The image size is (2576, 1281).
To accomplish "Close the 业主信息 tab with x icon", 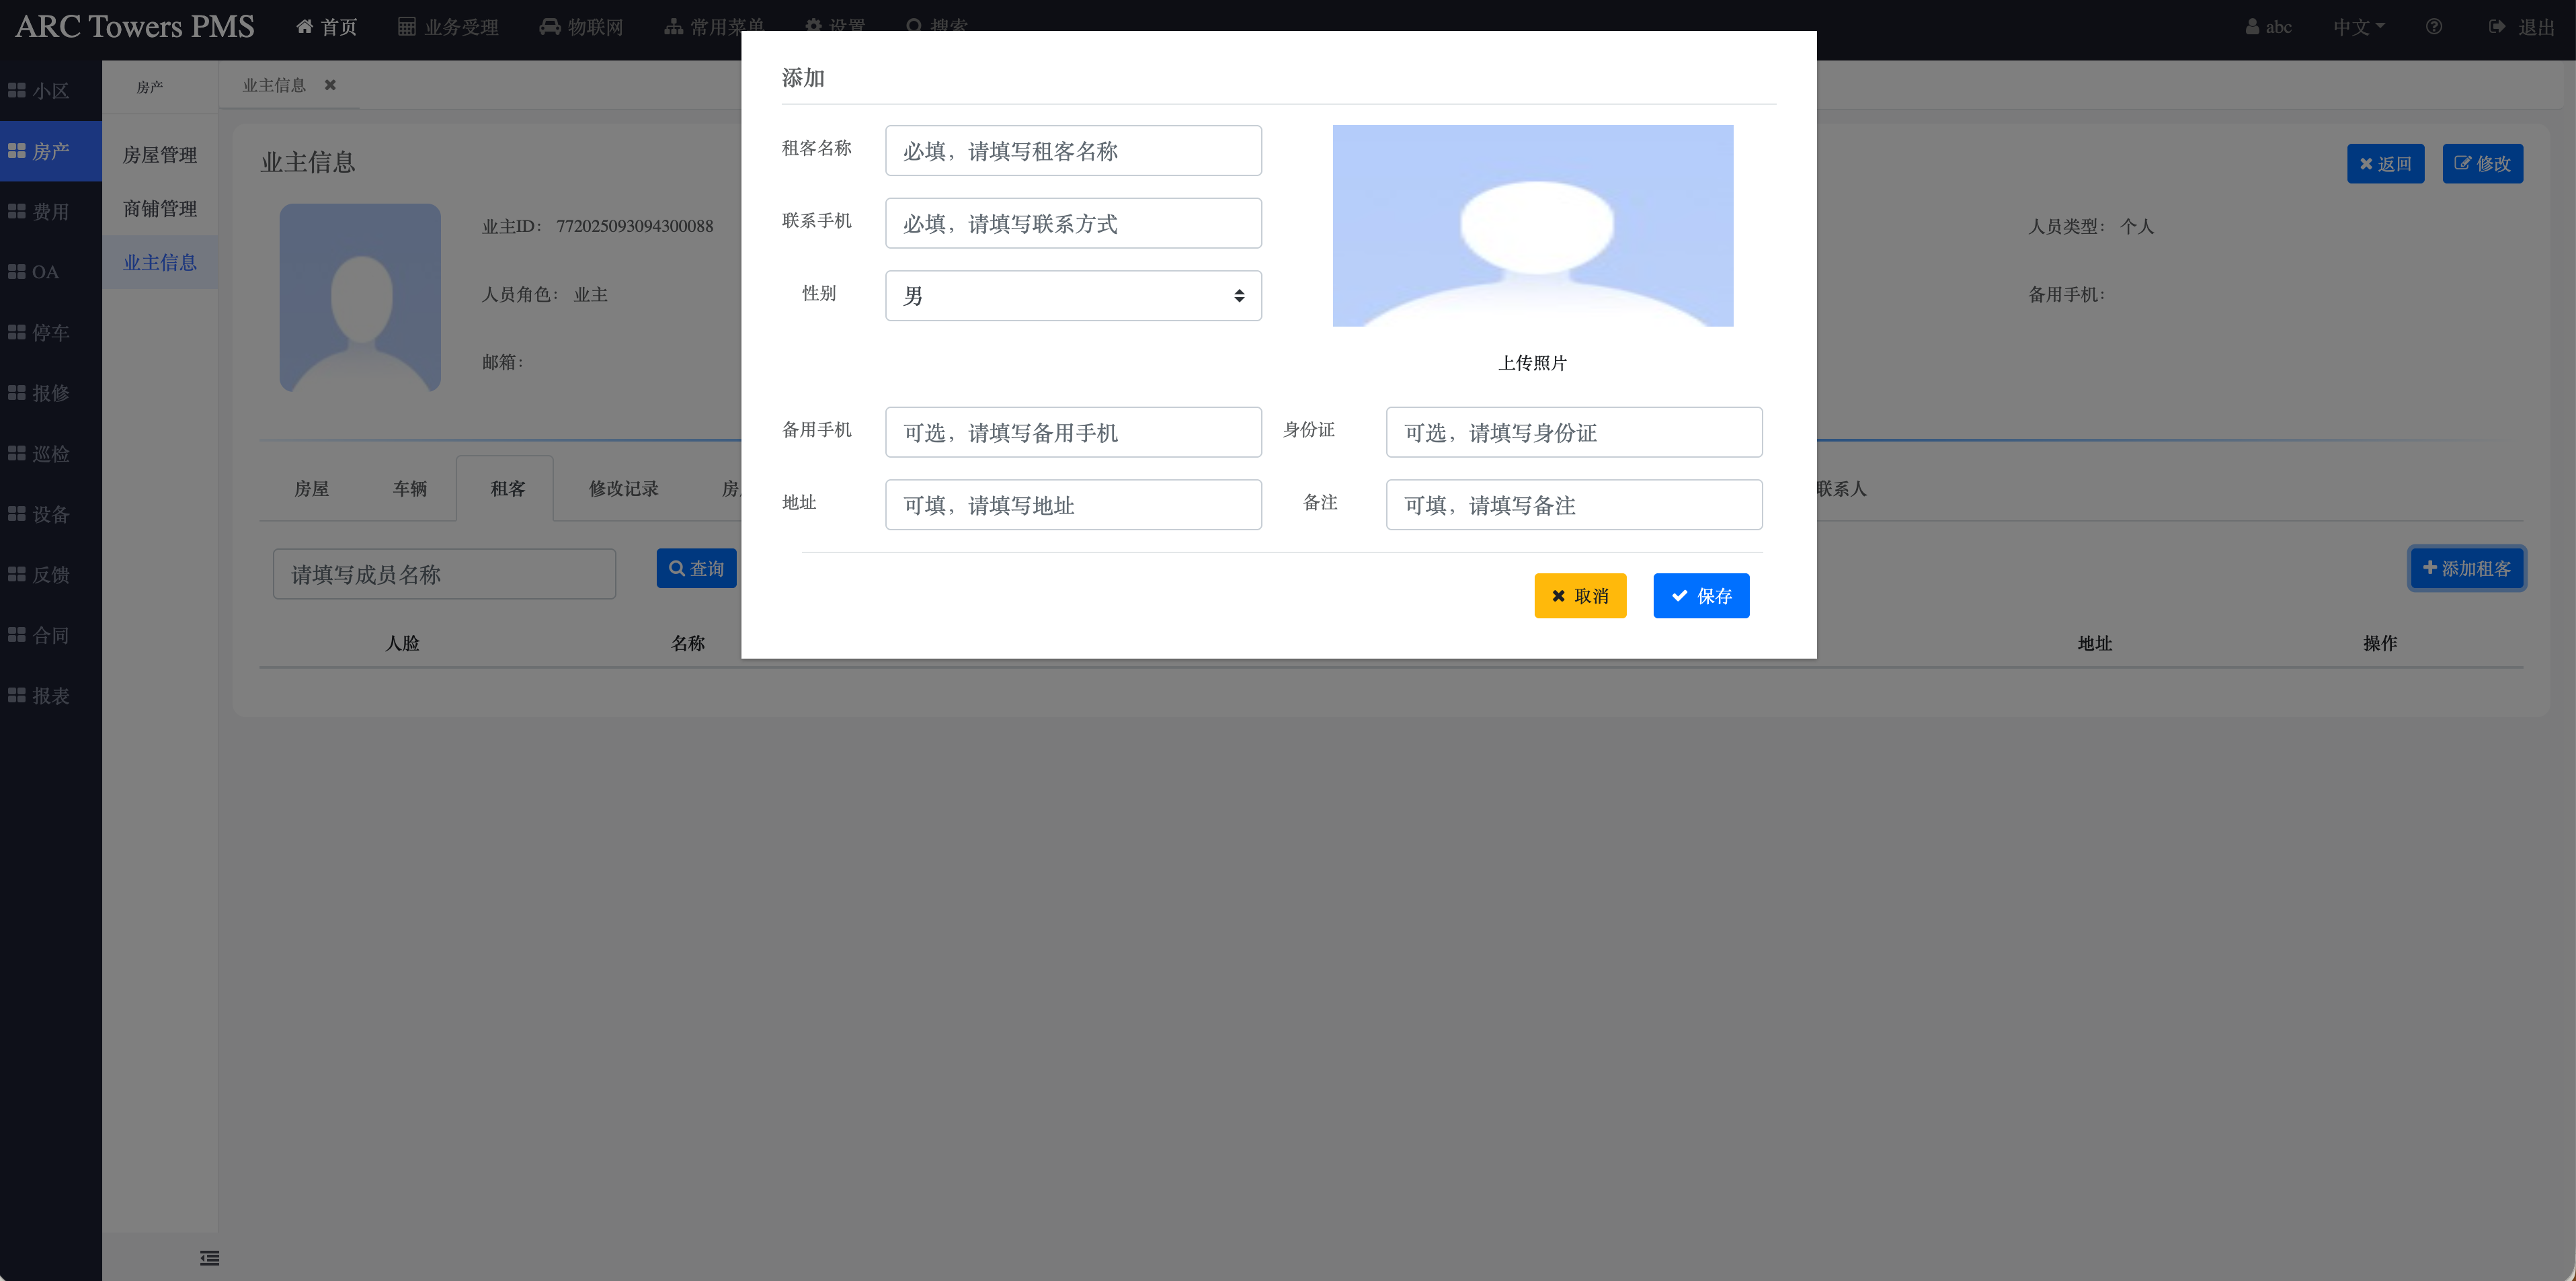I will coord(330,85).
